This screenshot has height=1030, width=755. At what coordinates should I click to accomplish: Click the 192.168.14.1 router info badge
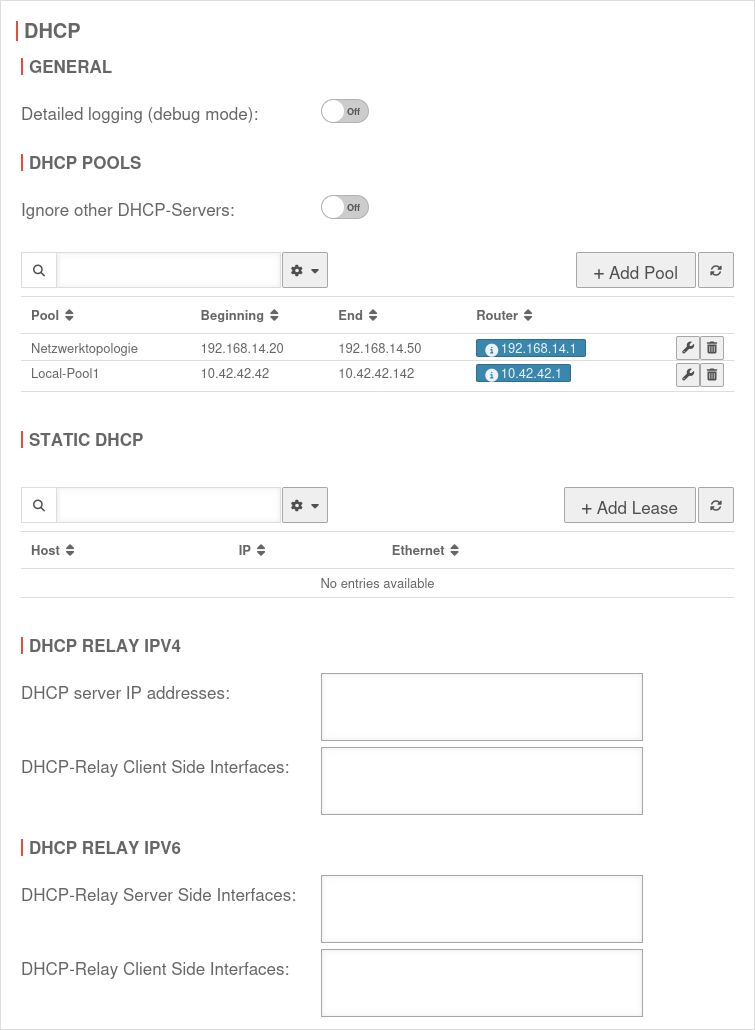[x=531, y=348]
